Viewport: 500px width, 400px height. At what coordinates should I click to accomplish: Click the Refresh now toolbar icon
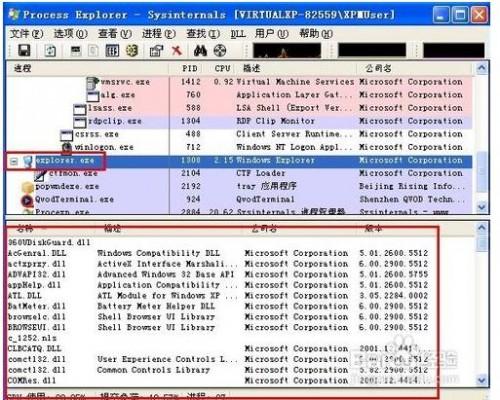click(x=50, y=51)
